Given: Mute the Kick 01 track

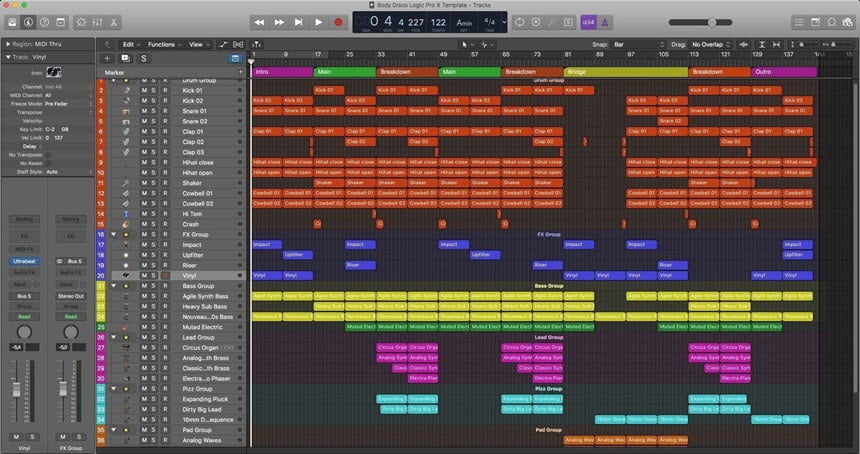Looking at the screenshot, I should (x=144, y=90).
